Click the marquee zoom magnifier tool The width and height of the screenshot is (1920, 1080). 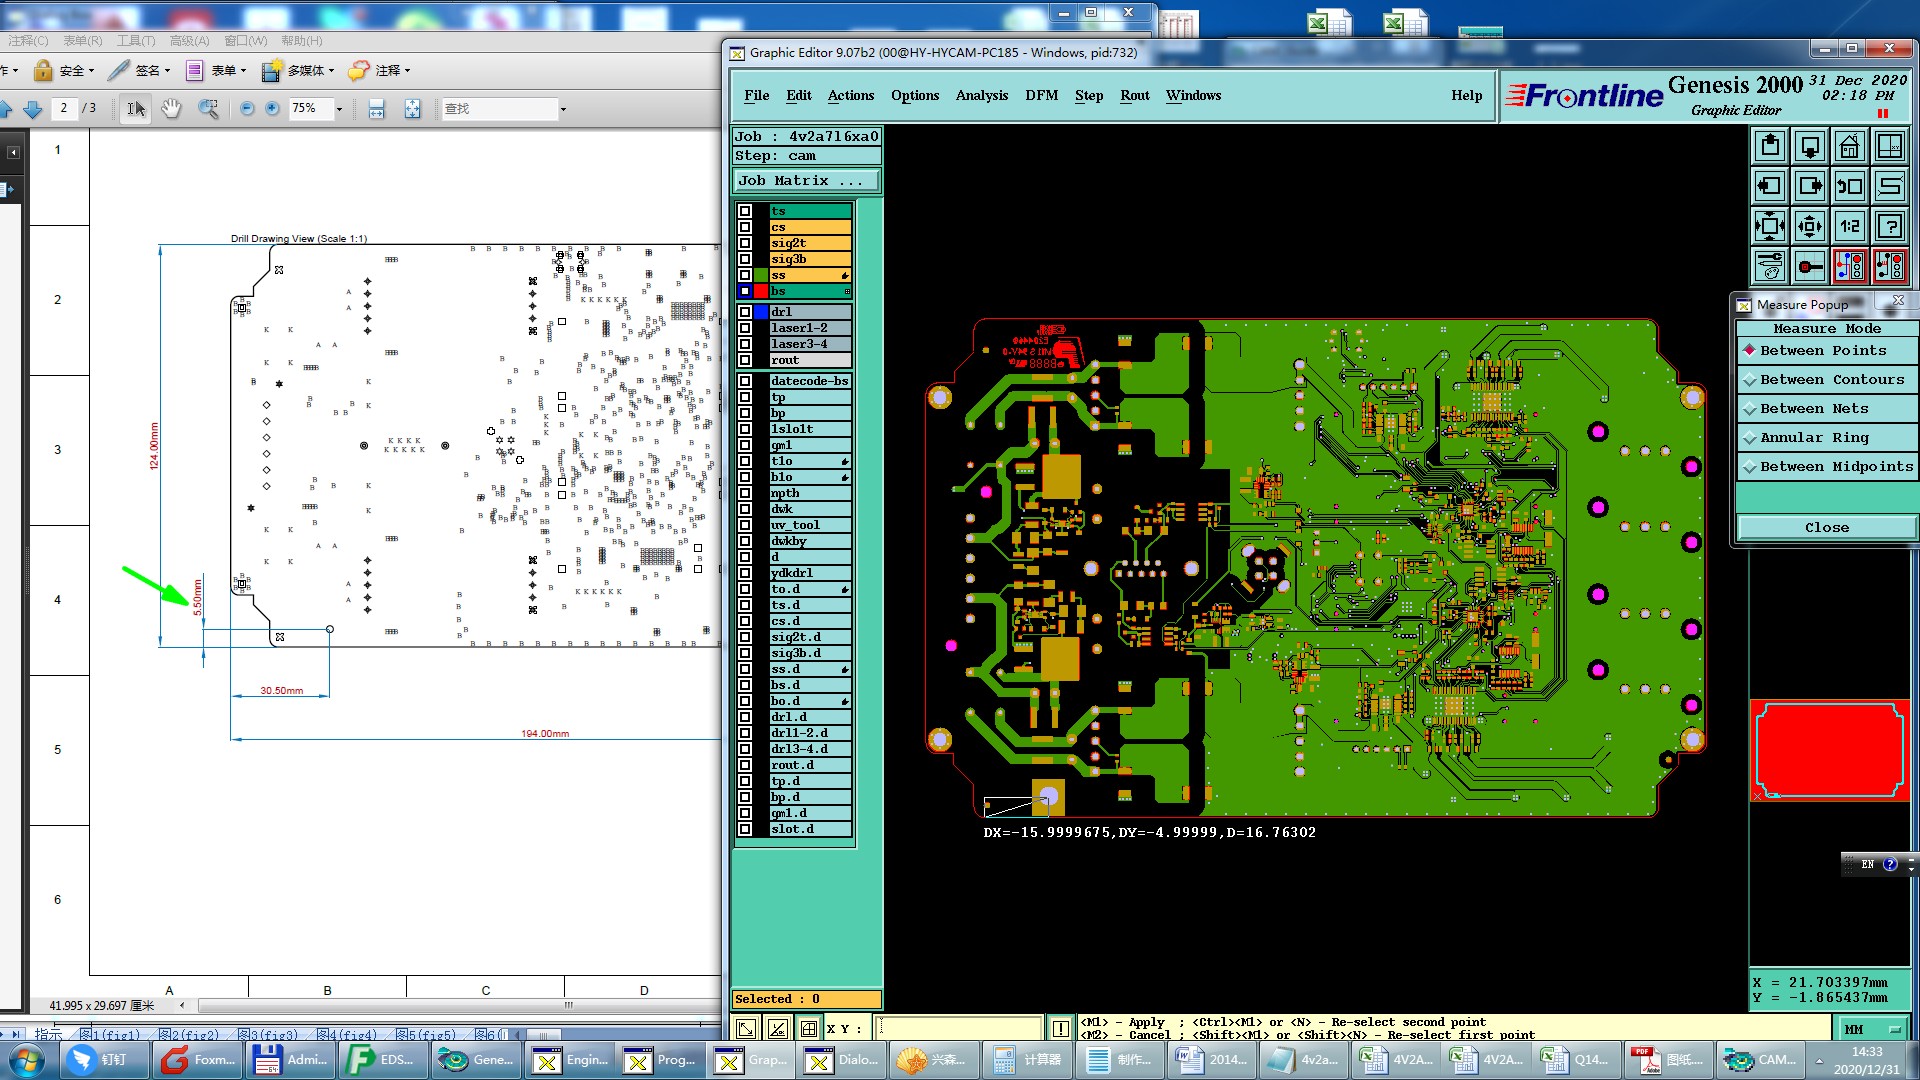[x=208, y=109]
